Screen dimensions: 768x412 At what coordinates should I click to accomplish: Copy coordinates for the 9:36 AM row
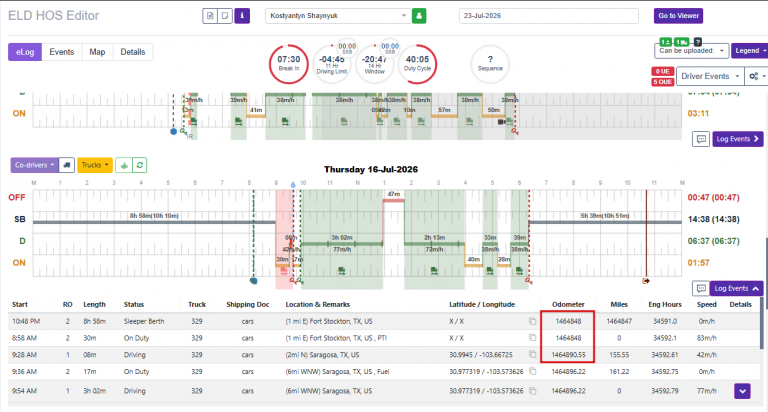click(532, 371)
